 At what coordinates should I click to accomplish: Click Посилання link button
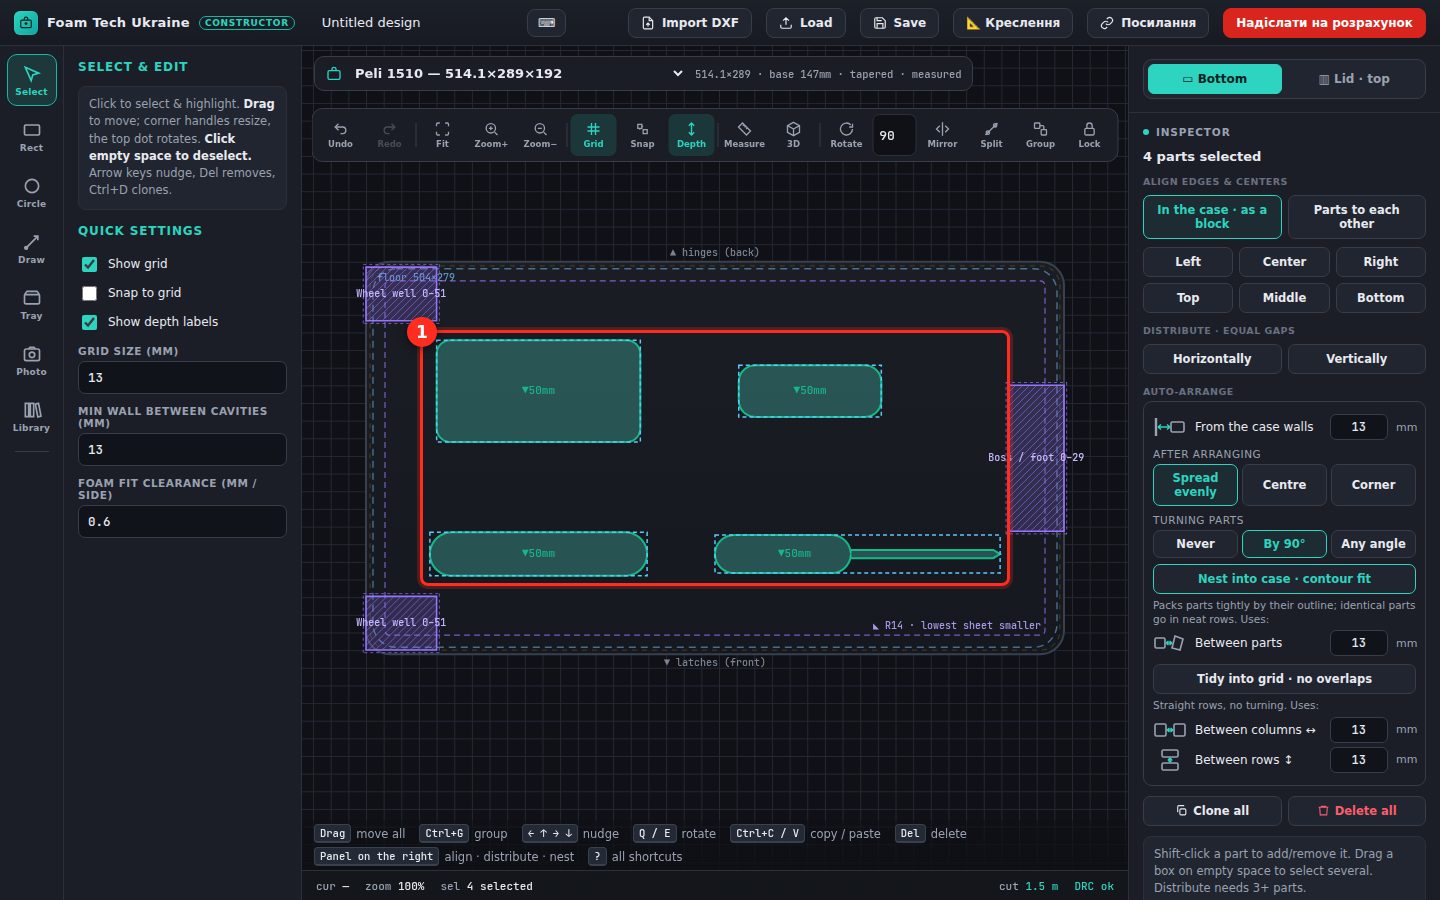1148,23
